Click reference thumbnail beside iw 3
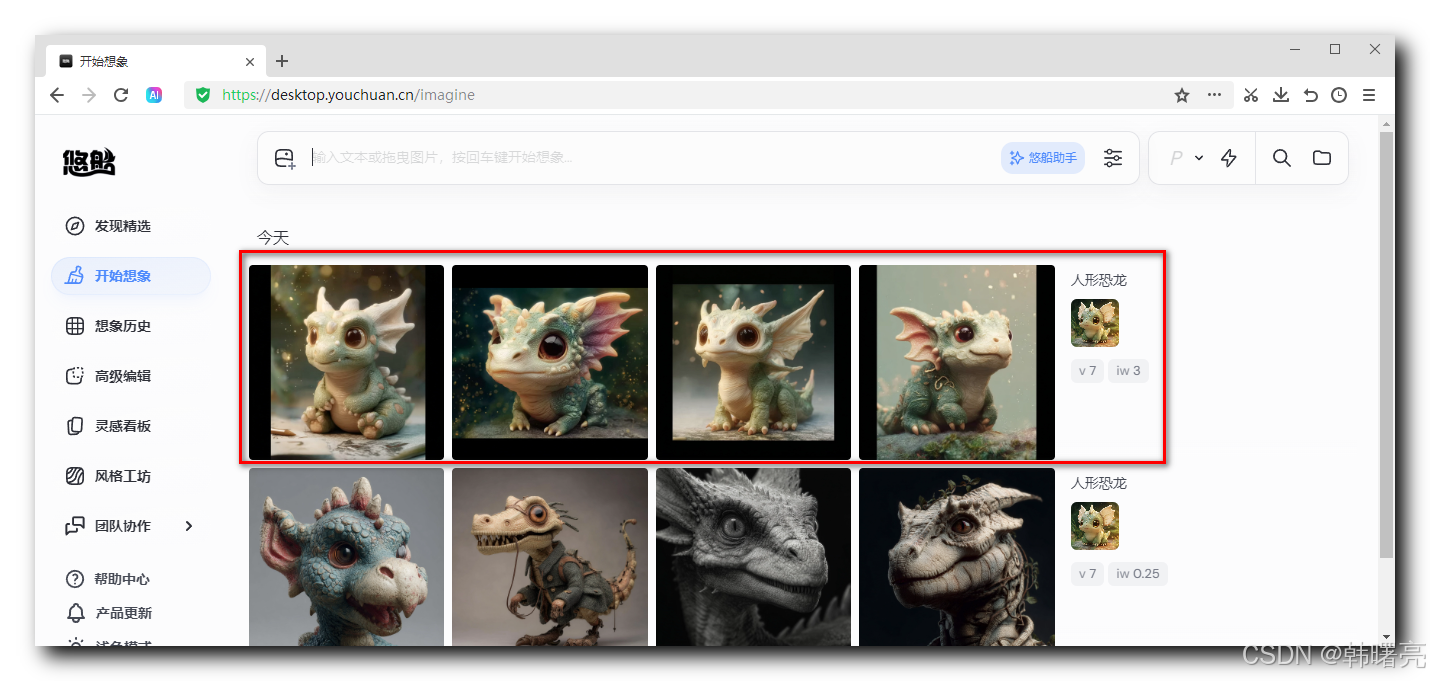The image size is (1430, 681). click(x=1095, y=323)
